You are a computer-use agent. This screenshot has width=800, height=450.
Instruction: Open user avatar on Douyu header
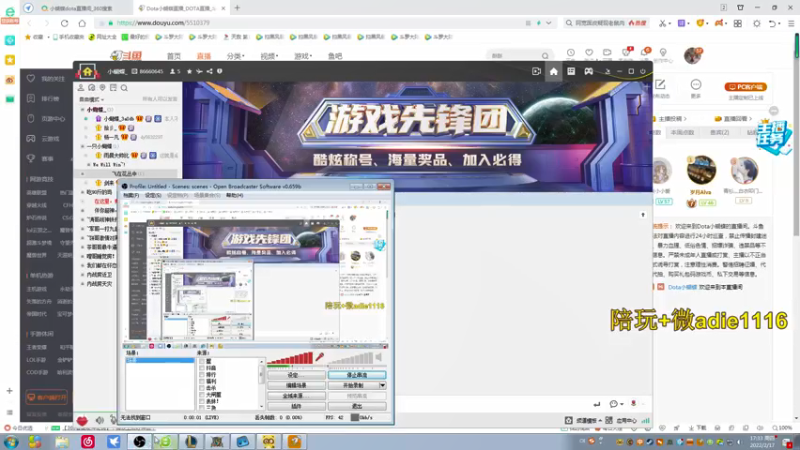[x=693, y=55]
